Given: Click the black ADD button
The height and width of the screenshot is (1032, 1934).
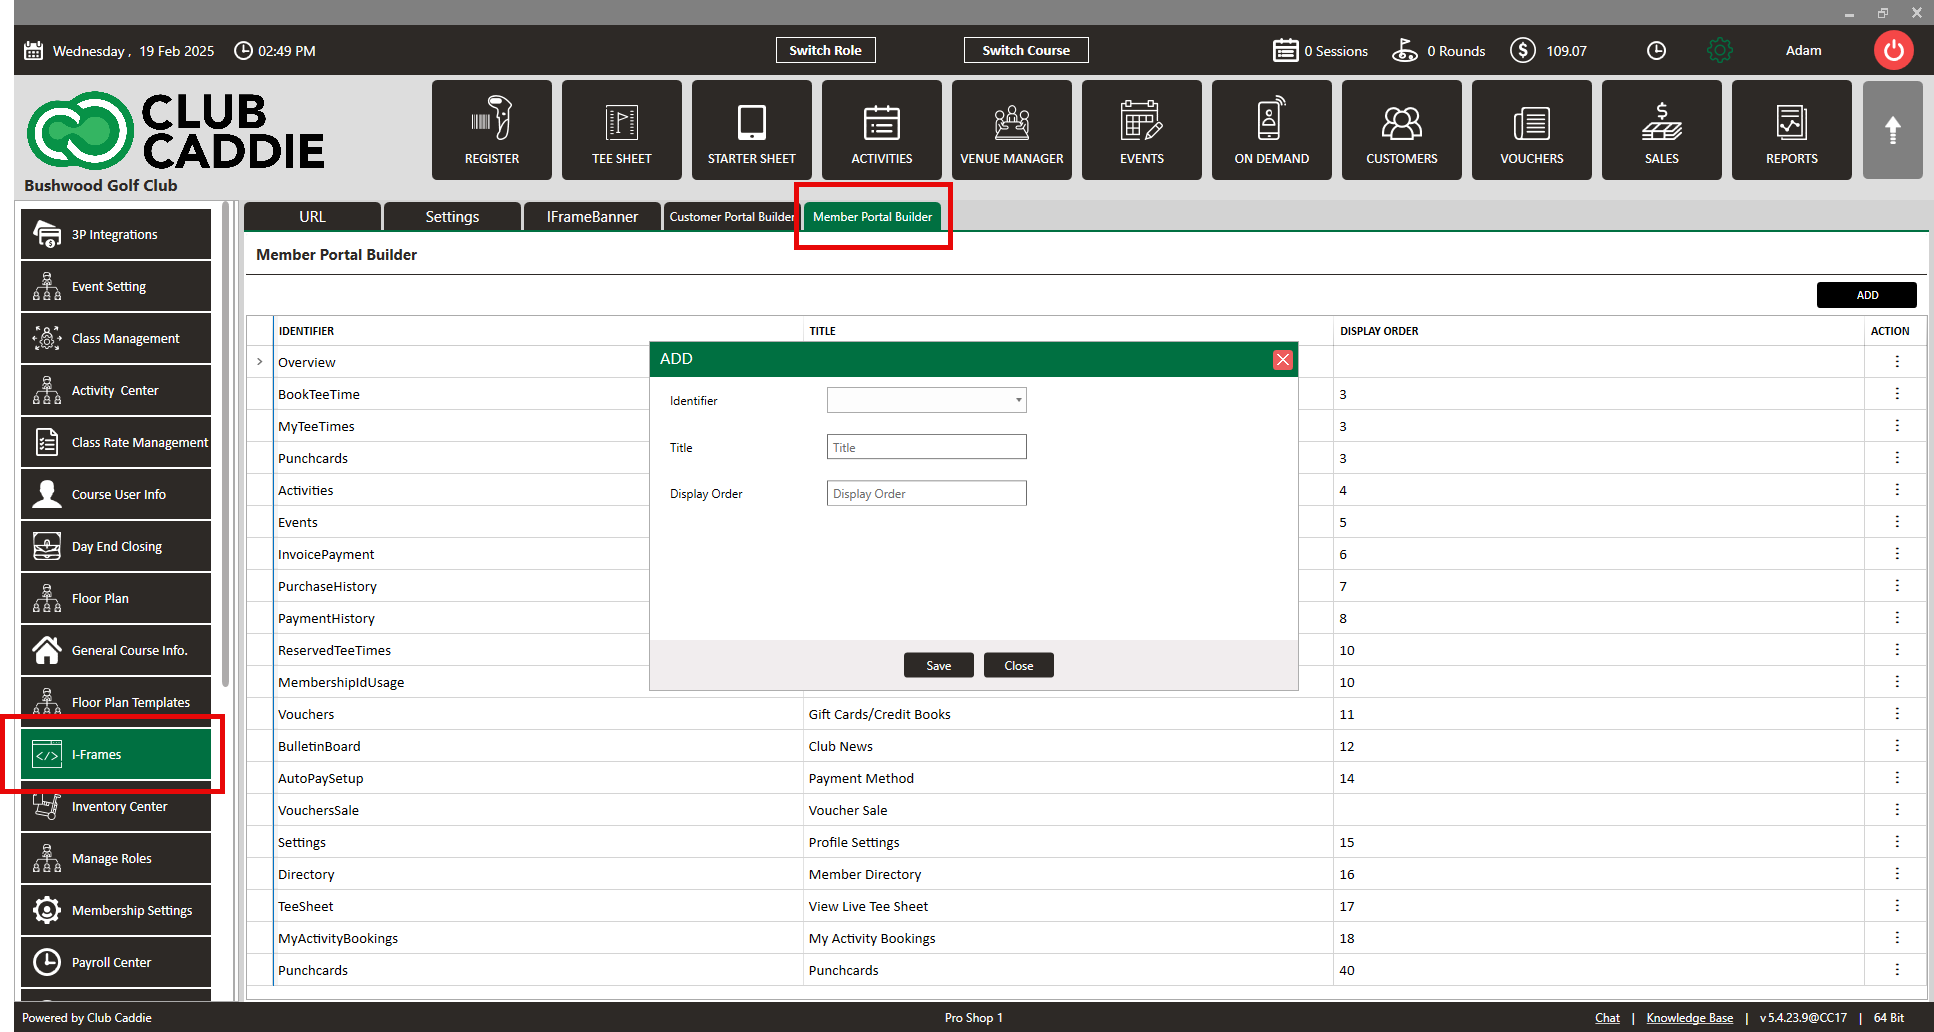Looking at the screenshot, I should click(x=1867, y=295).
